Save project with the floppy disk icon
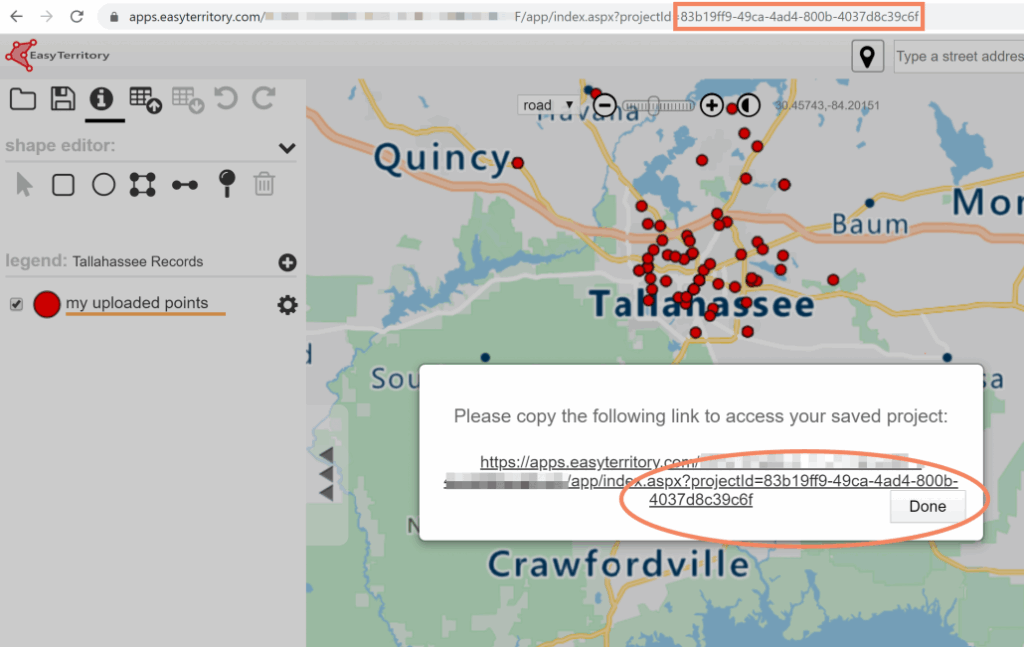The height and width of the screenshot is (647, 1024). [62, 98]
